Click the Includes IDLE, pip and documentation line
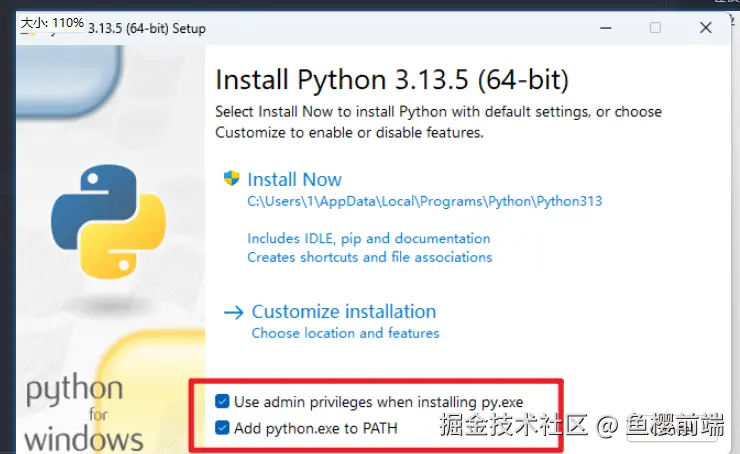The width and height of the screenshot is (740, 454). (368, 239)
